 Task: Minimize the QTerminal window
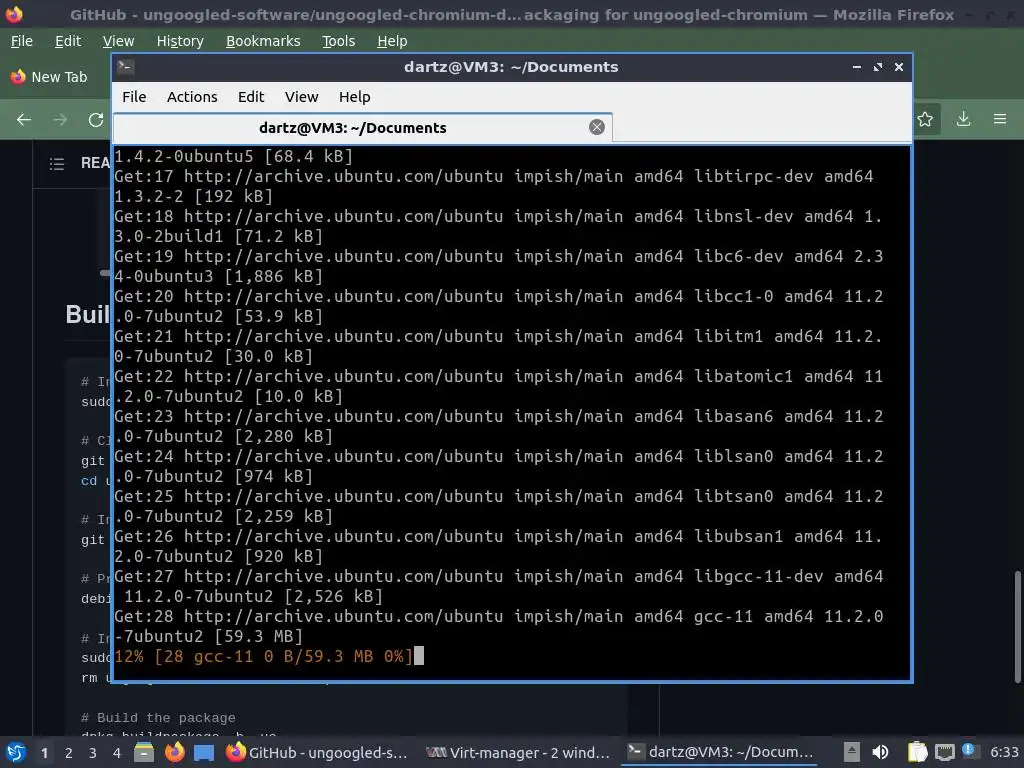tap(857, 67)
